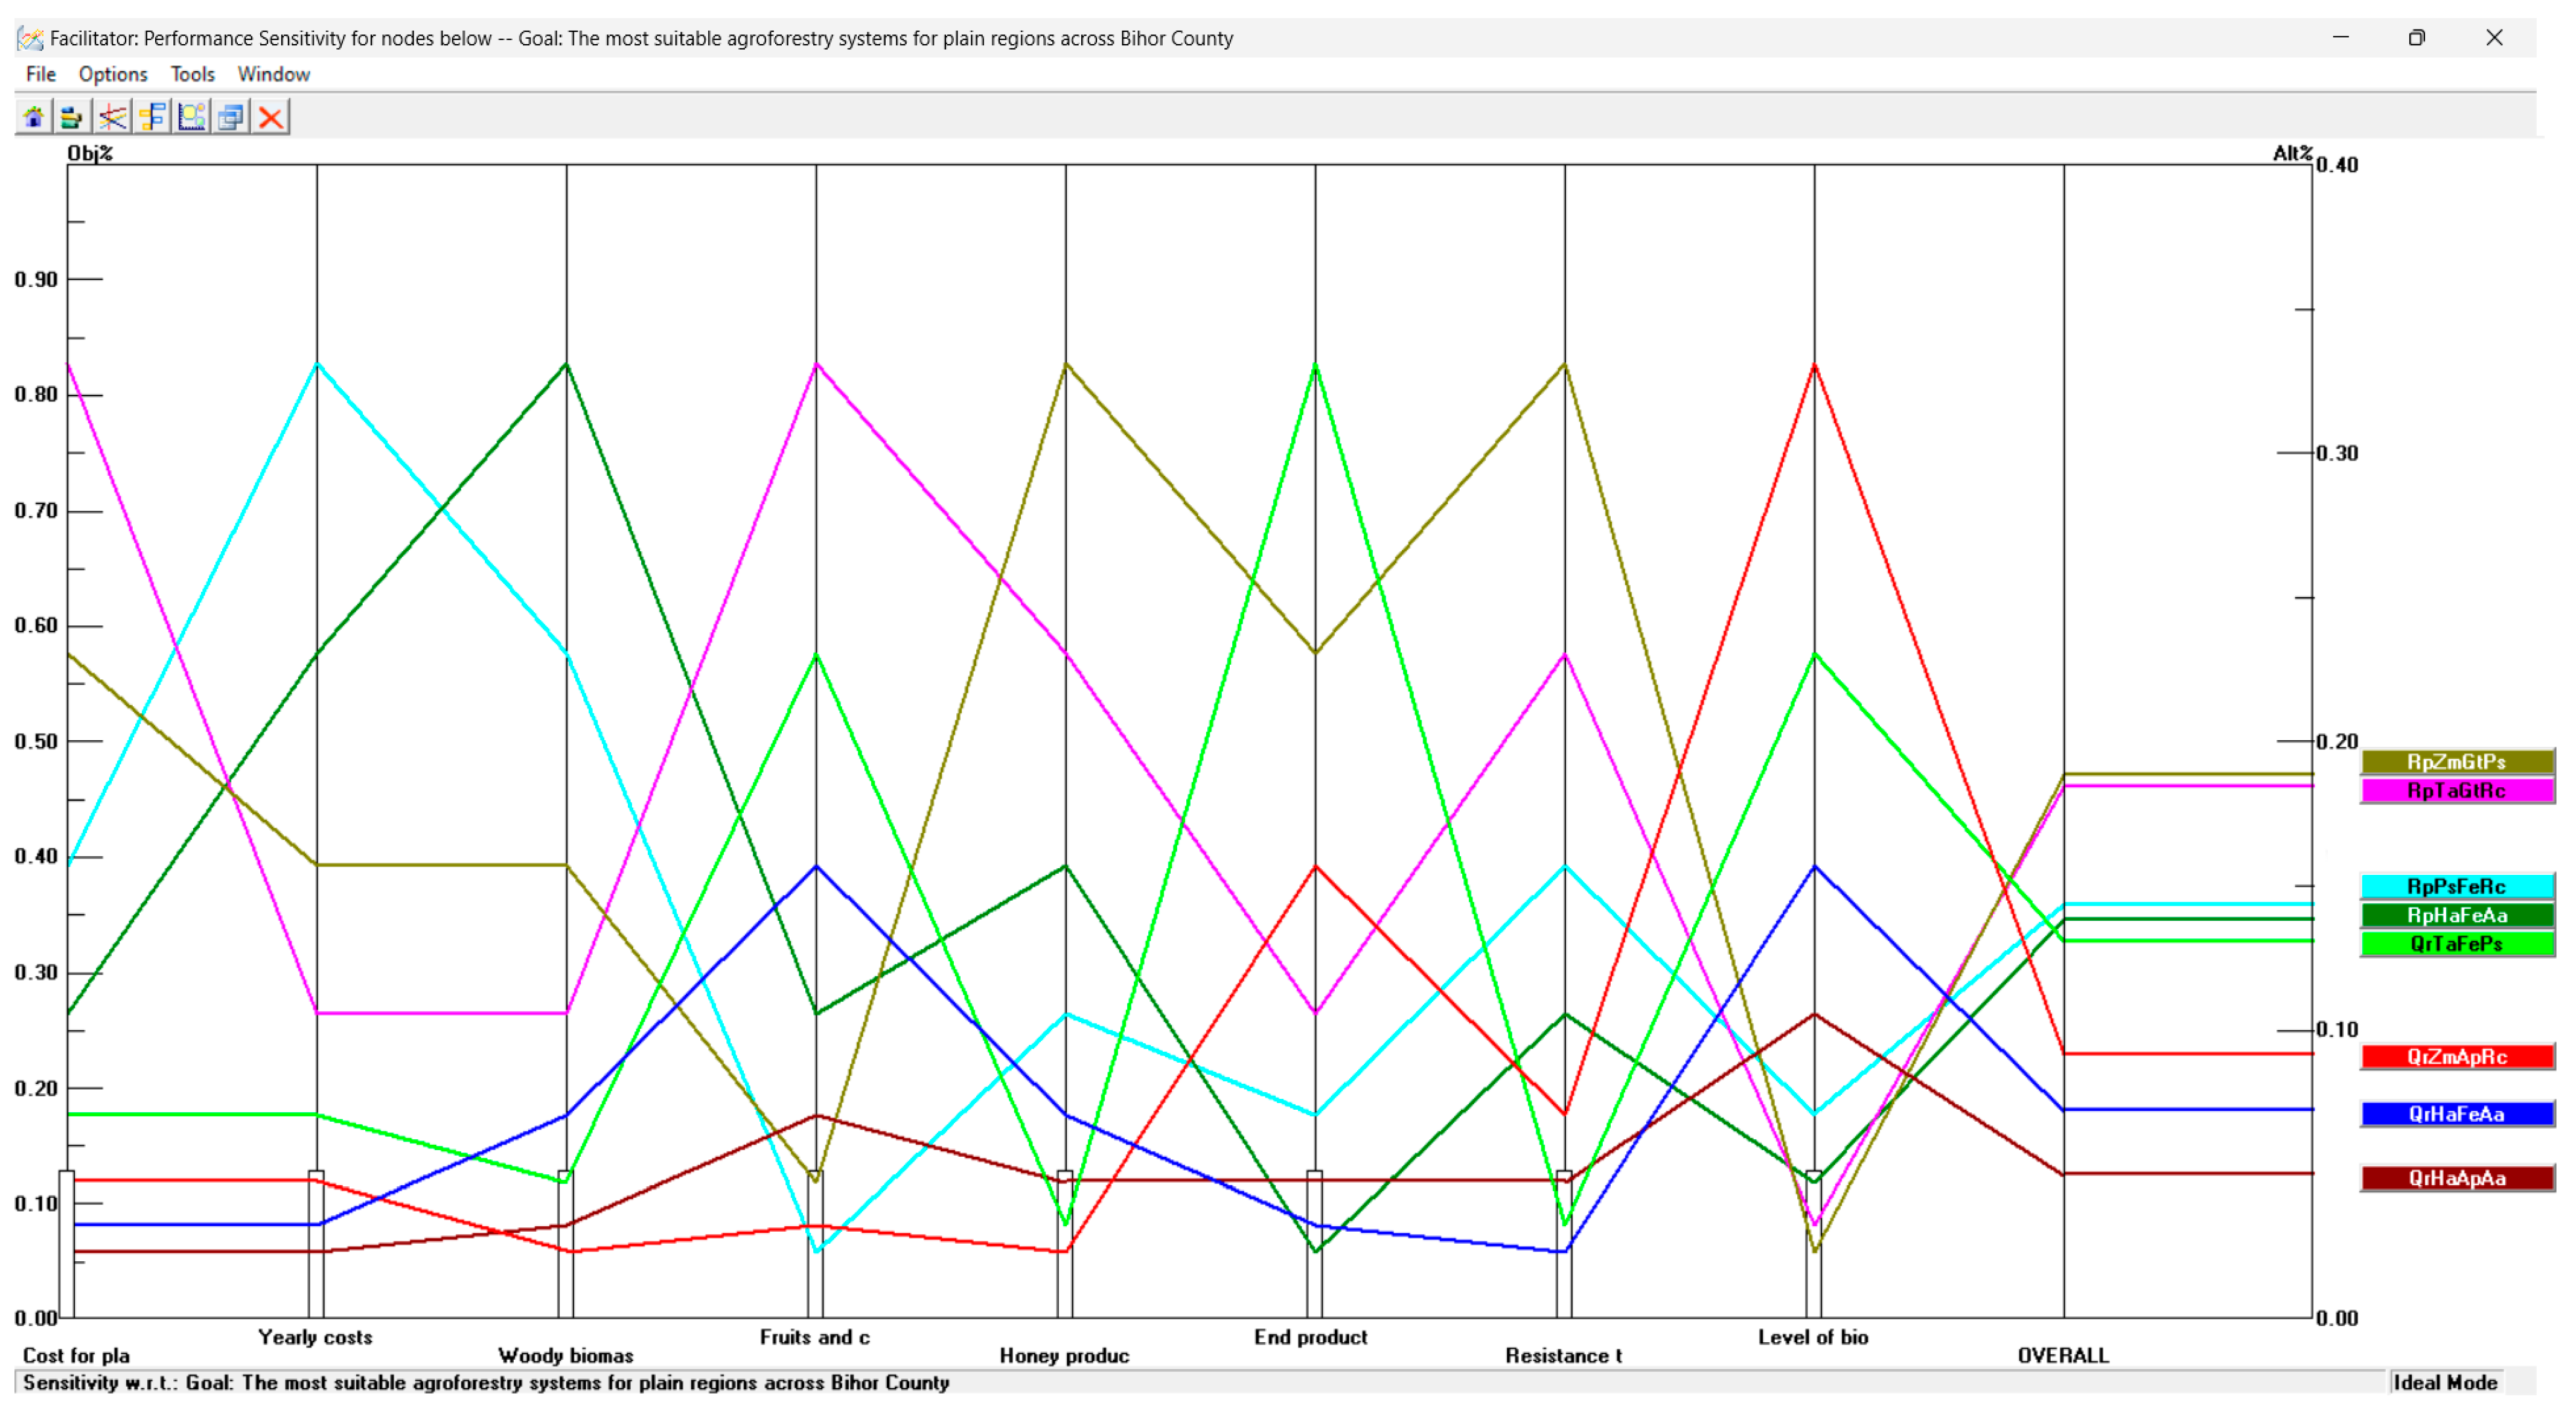Click the 'Yearly costs' axis label
2576x1411 pixels.
pos(315,1338)
